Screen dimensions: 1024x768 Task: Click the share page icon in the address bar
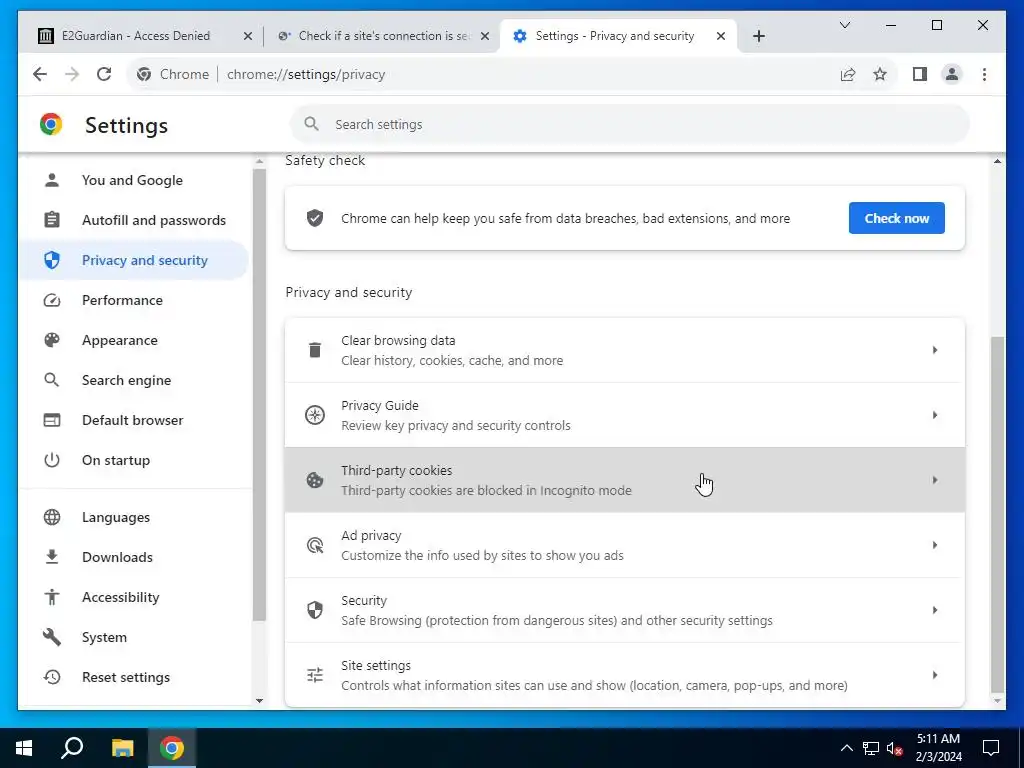[x=848, y=74]
